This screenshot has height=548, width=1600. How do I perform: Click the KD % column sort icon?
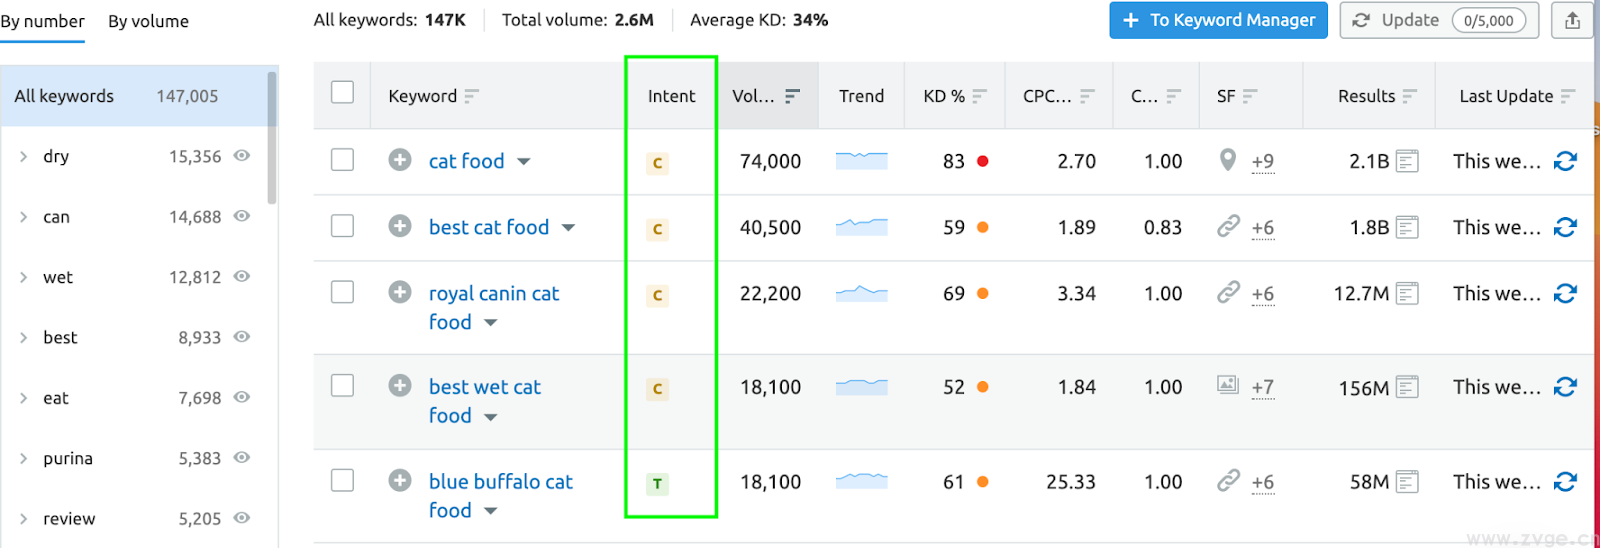[980, 96]
